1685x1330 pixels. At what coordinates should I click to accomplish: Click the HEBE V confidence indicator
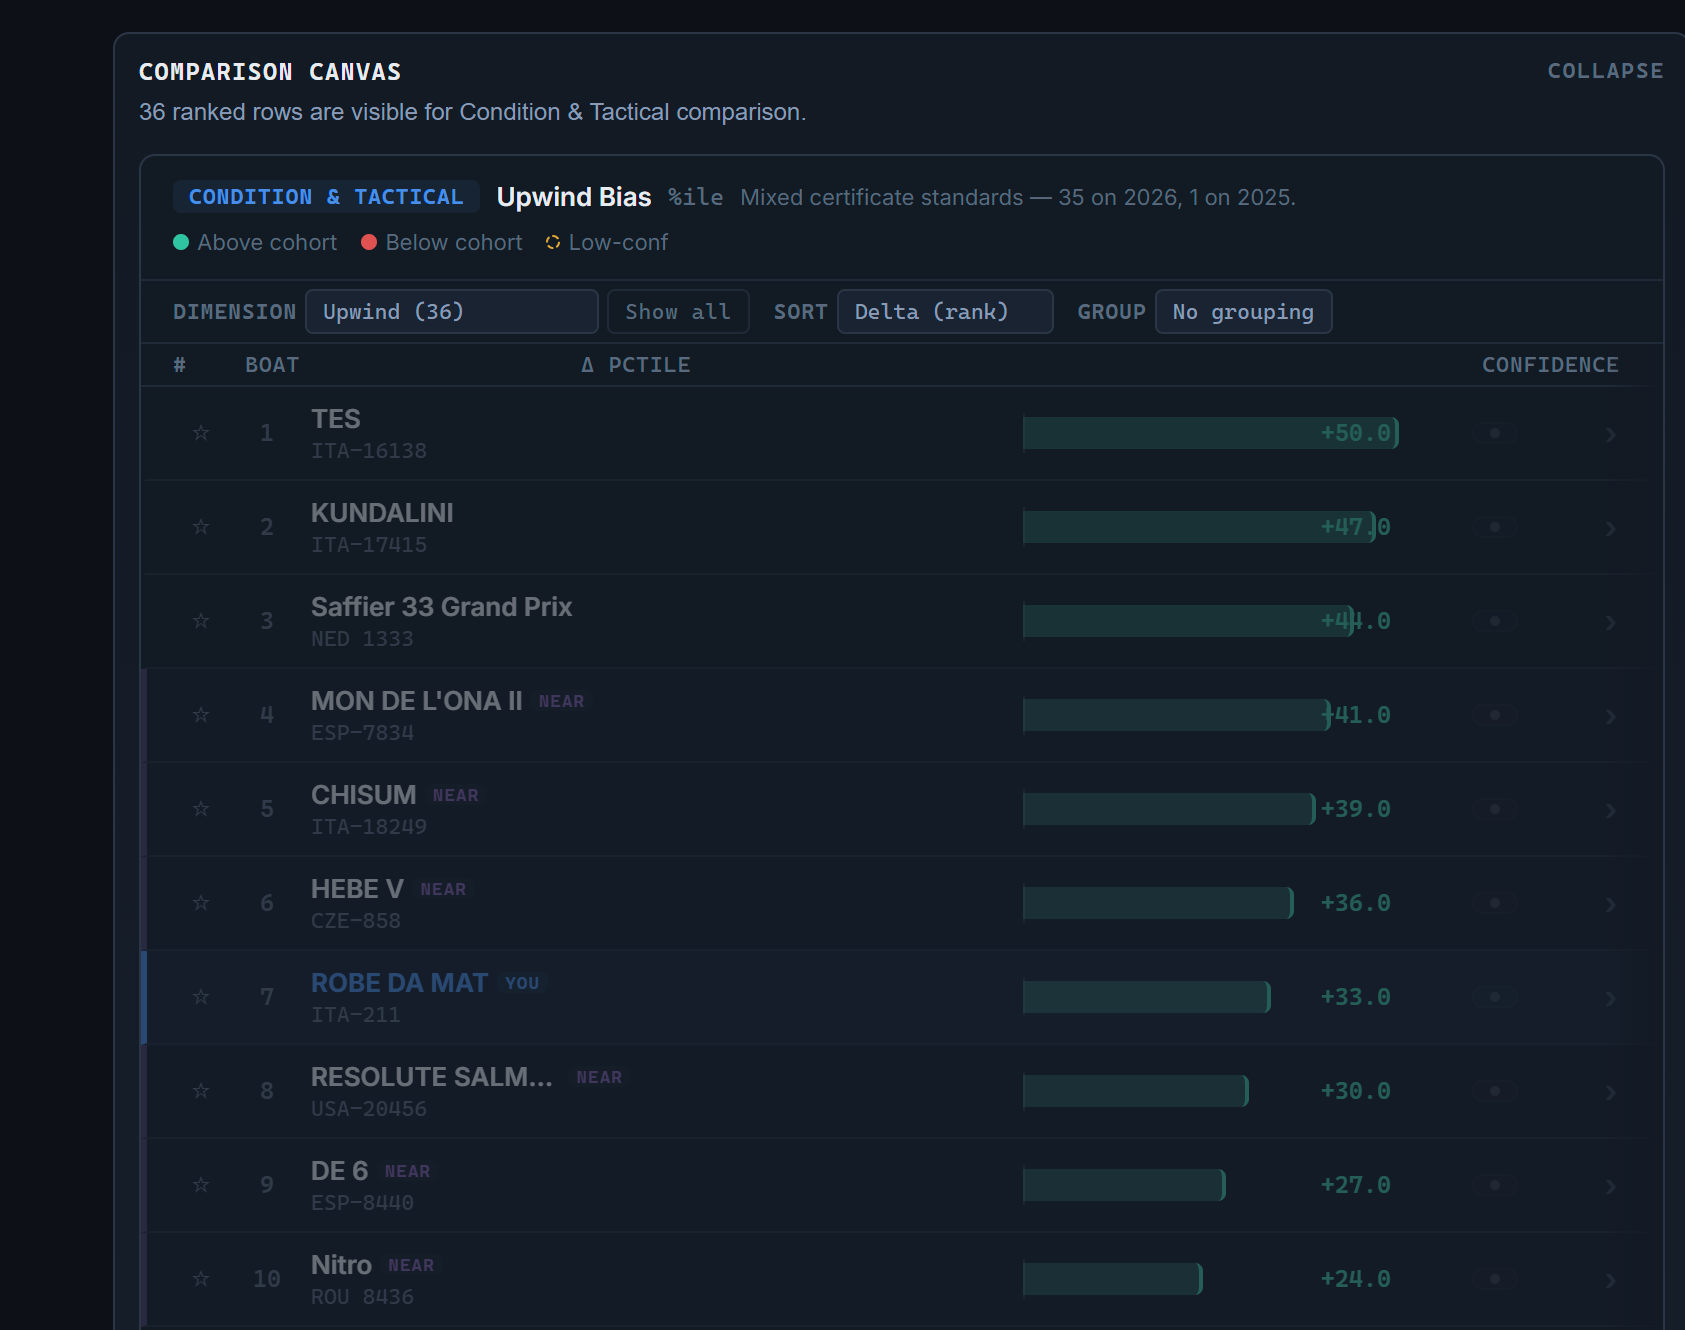tap(1495, 903)
